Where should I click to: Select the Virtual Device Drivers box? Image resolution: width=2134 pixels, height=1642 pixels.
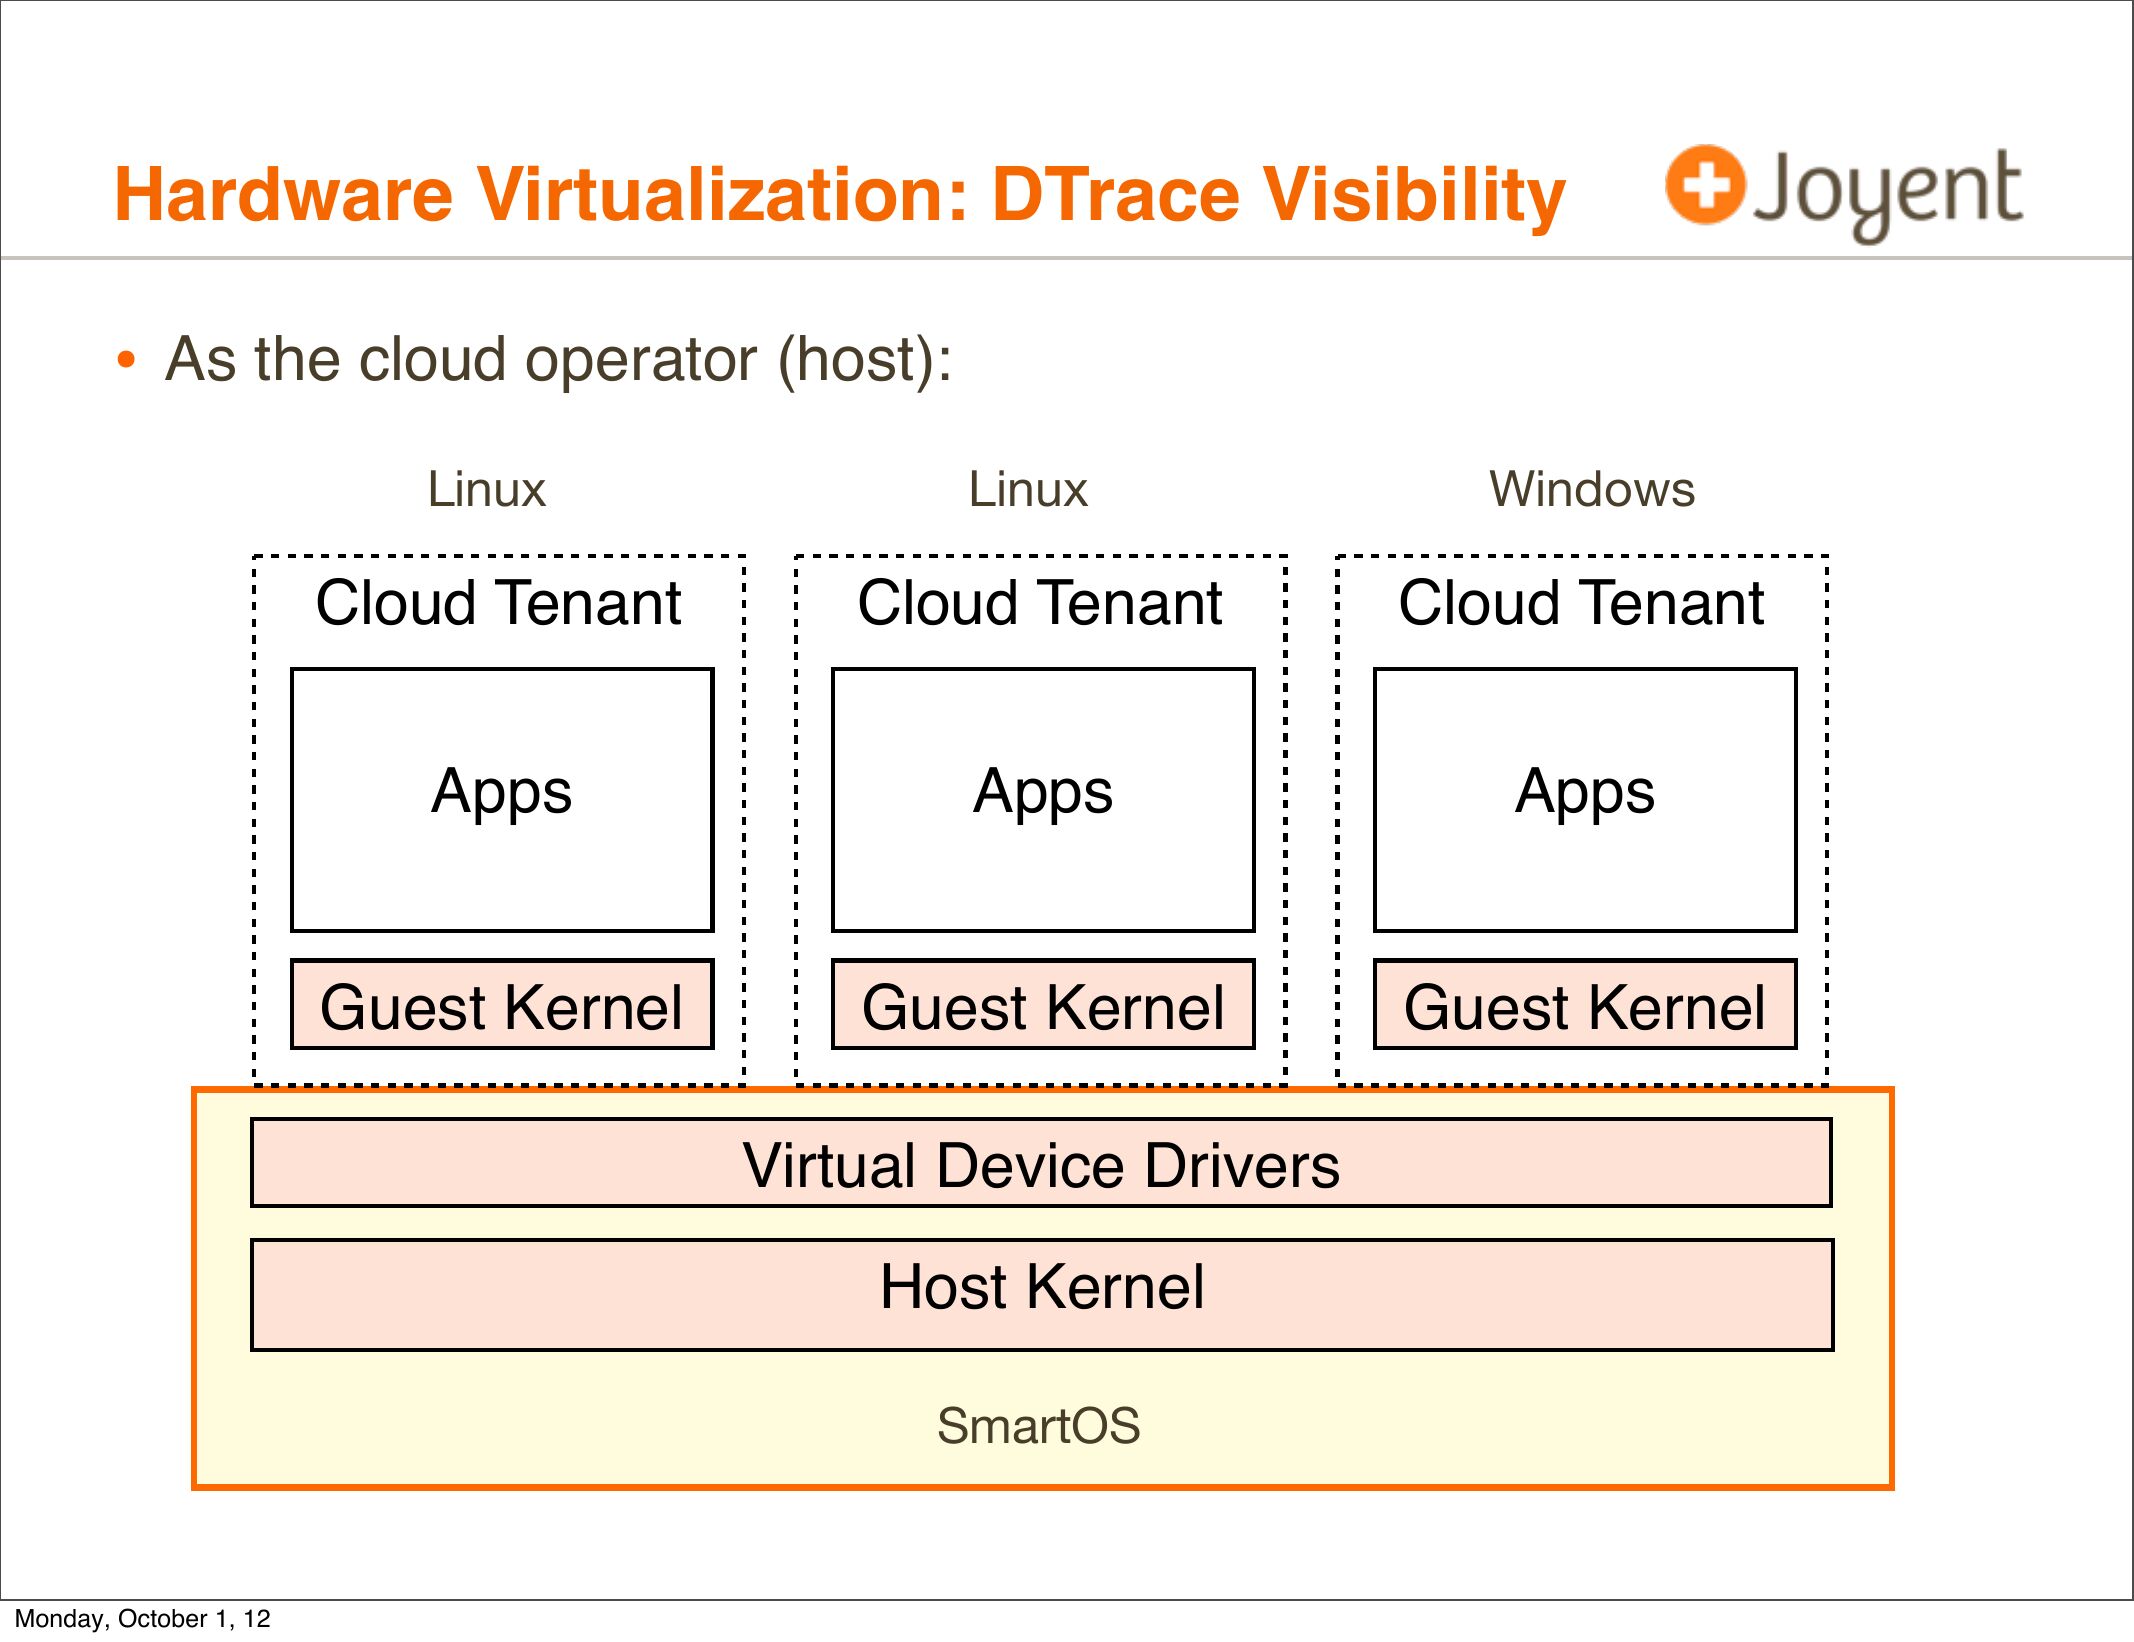pyautogui.click(x=1041, y=1165)
